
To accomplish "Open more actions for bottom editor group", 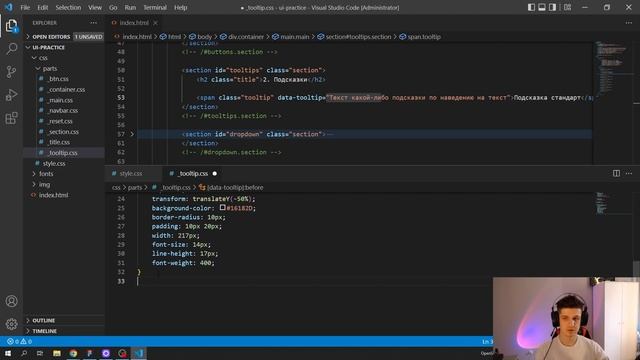I will (x=629, y=173).
